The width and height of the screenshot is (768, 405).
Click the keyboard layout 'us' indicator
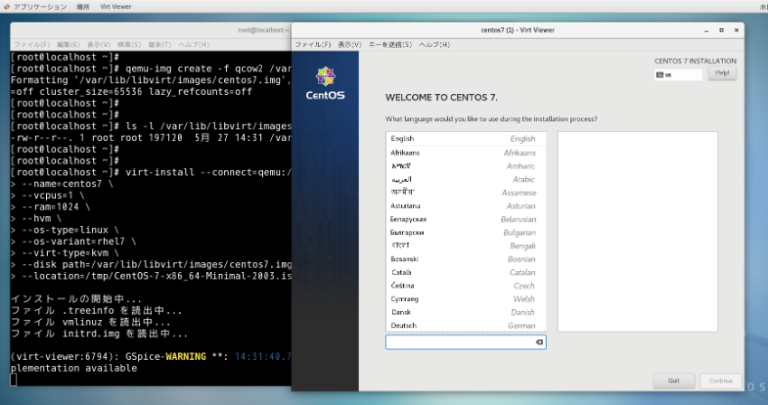pyautogui.click(x=677, y=74)
